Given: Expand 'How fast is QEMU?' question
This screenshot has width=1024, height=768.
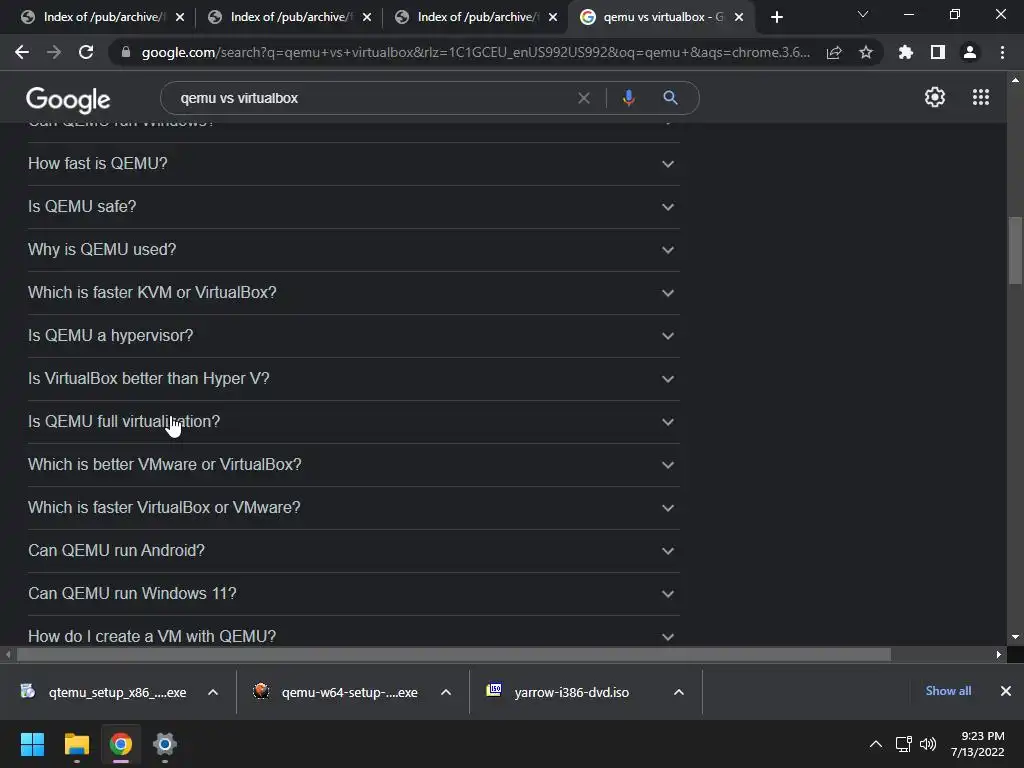Looking at the screenshot, I should tap(353, 164).
